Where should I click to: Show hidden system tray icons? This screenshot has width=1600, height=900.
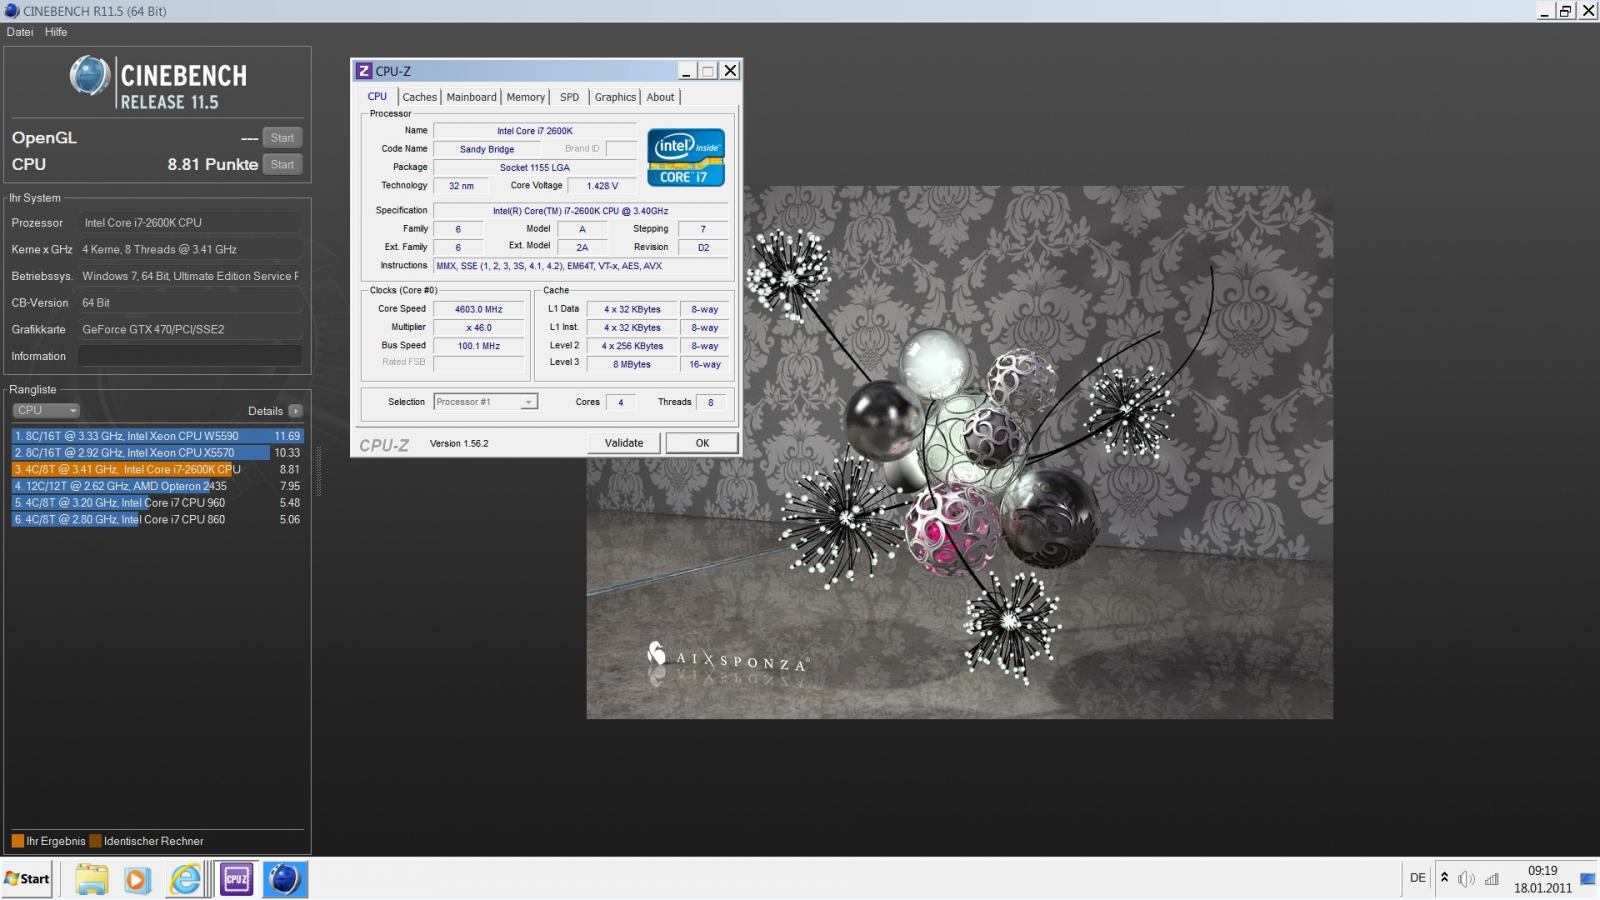tap(1444, 878)
